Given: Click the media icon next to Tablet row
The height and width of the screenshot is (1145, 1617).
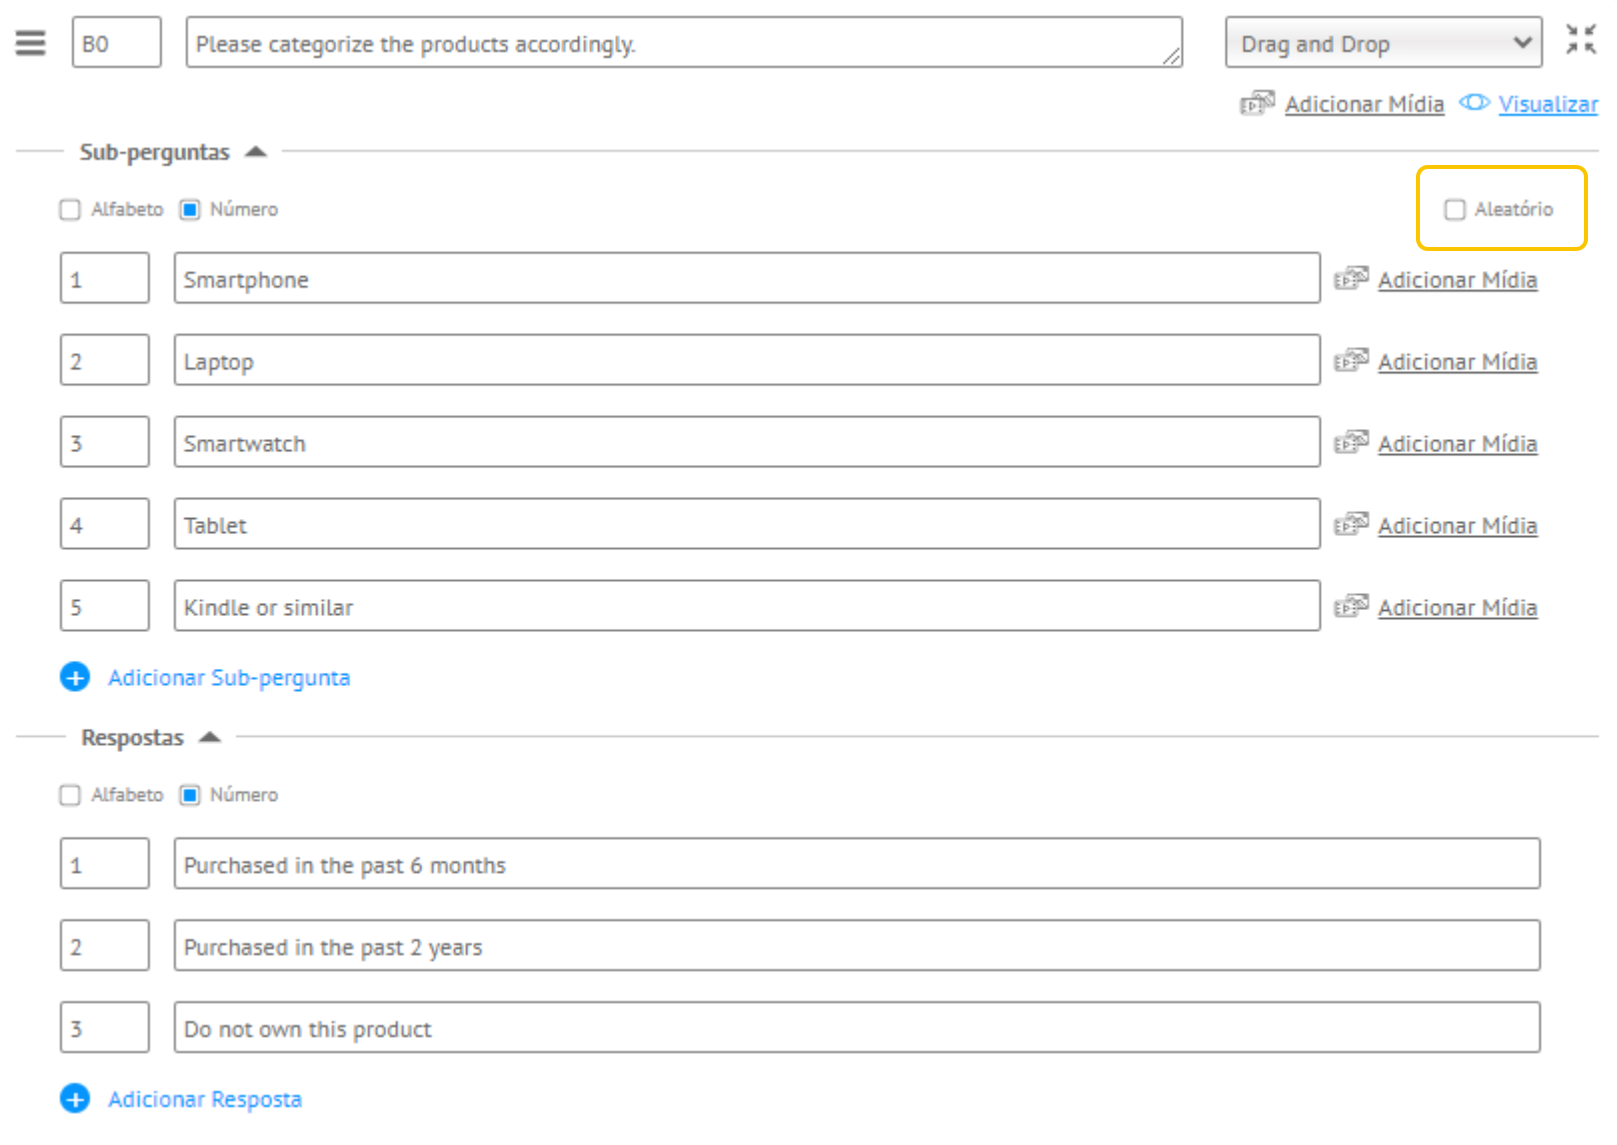Looking at the screenshot, I should 1351,524.
